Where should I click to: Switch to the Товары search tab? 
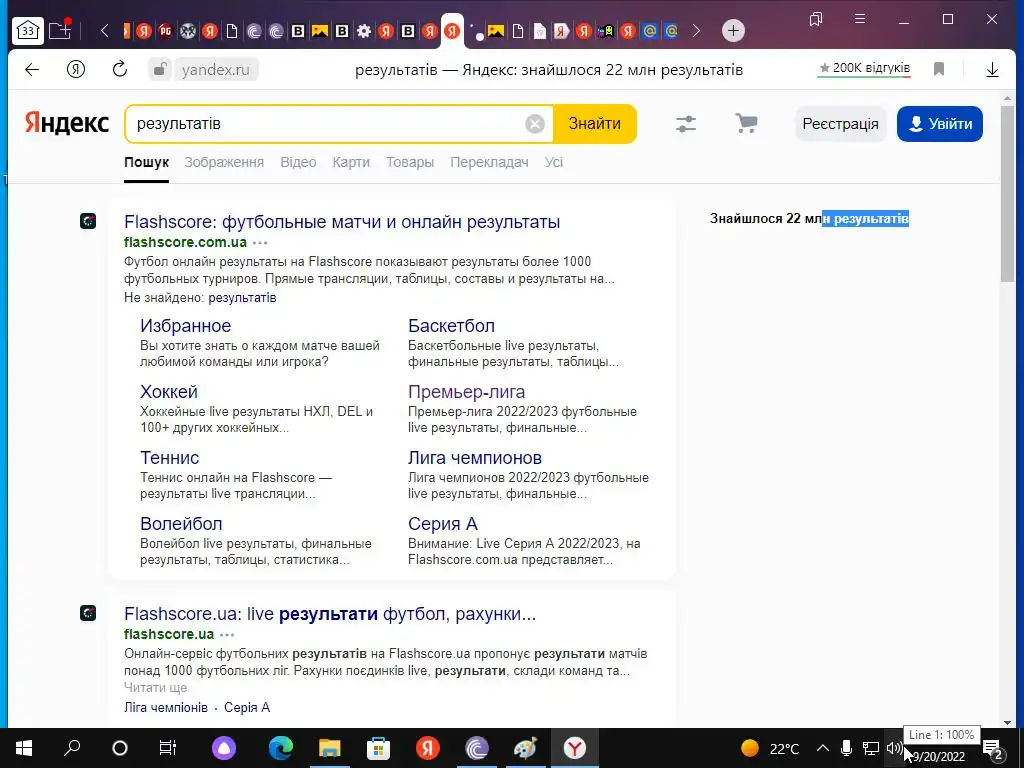coord(410,162)
